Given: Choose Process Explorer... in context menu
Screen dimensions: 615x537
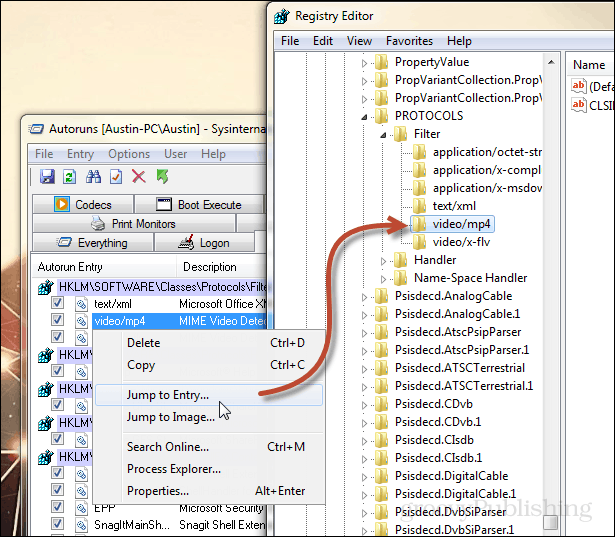Looking at the screenshot, I should [209, 469].
